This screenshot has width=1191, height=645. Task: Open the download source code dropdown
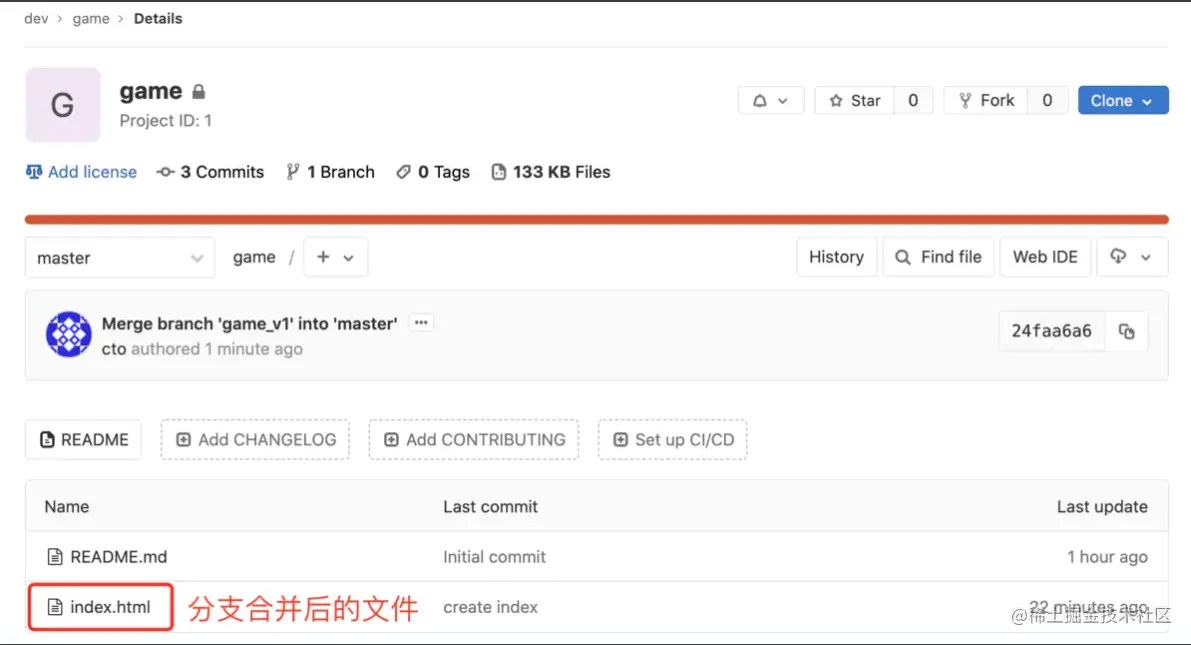[1132, 257]
